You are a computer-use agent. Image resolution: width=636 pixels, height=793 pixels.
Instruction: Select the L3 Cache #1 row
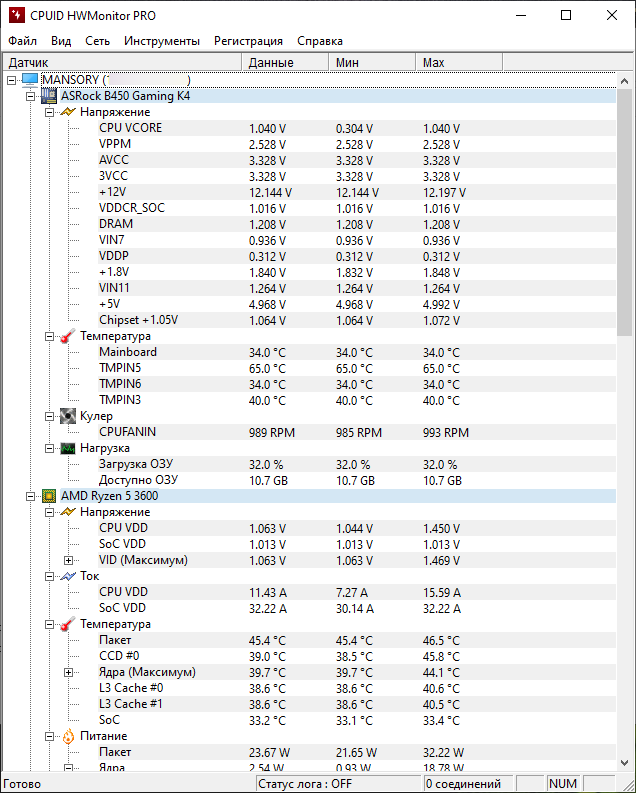click(357, 704)
